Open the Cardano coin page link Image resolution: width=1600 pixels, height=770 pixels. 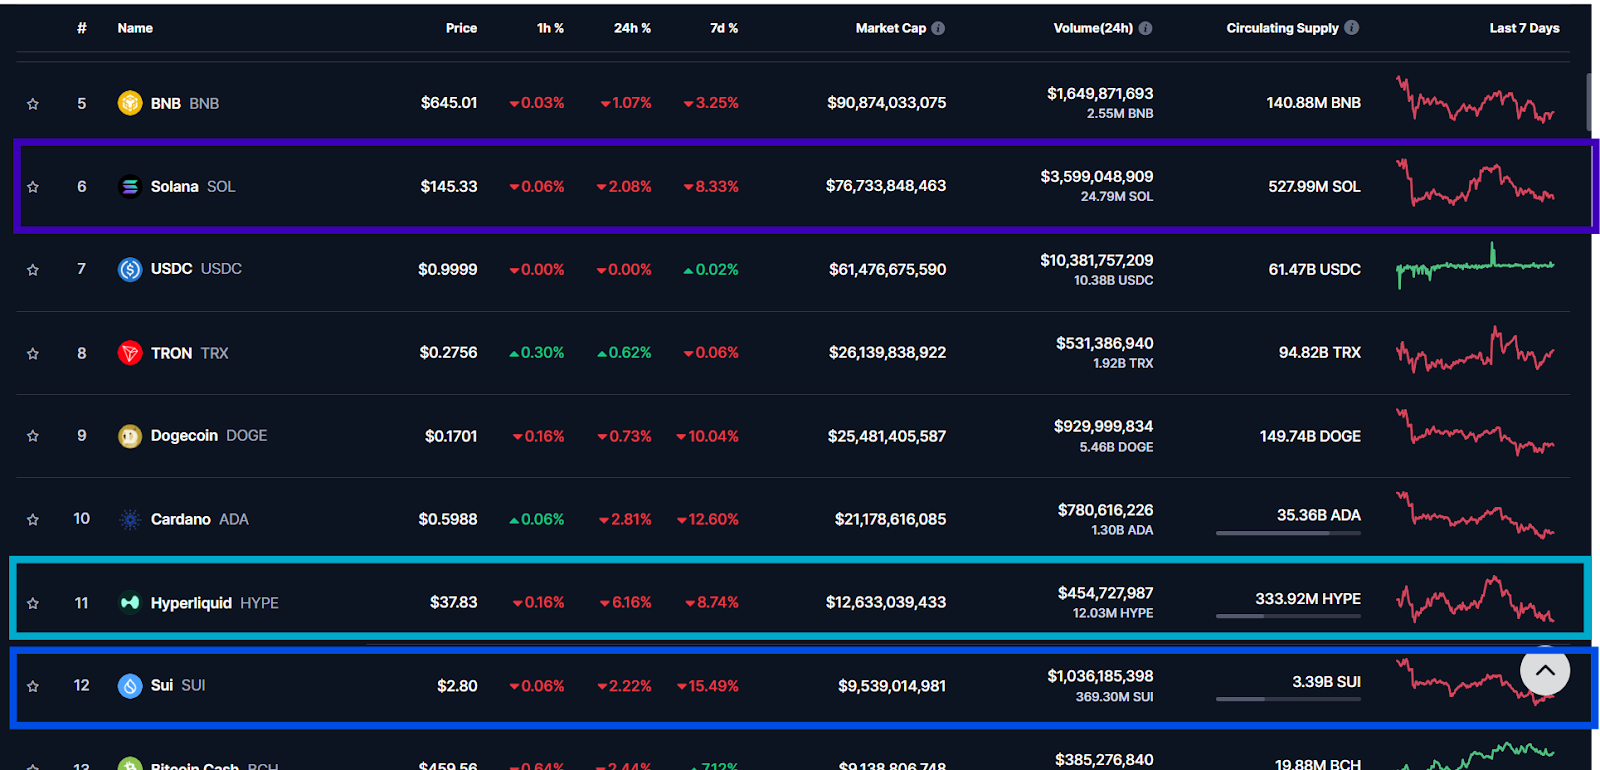pyautogui.click(x=200, y=519)
